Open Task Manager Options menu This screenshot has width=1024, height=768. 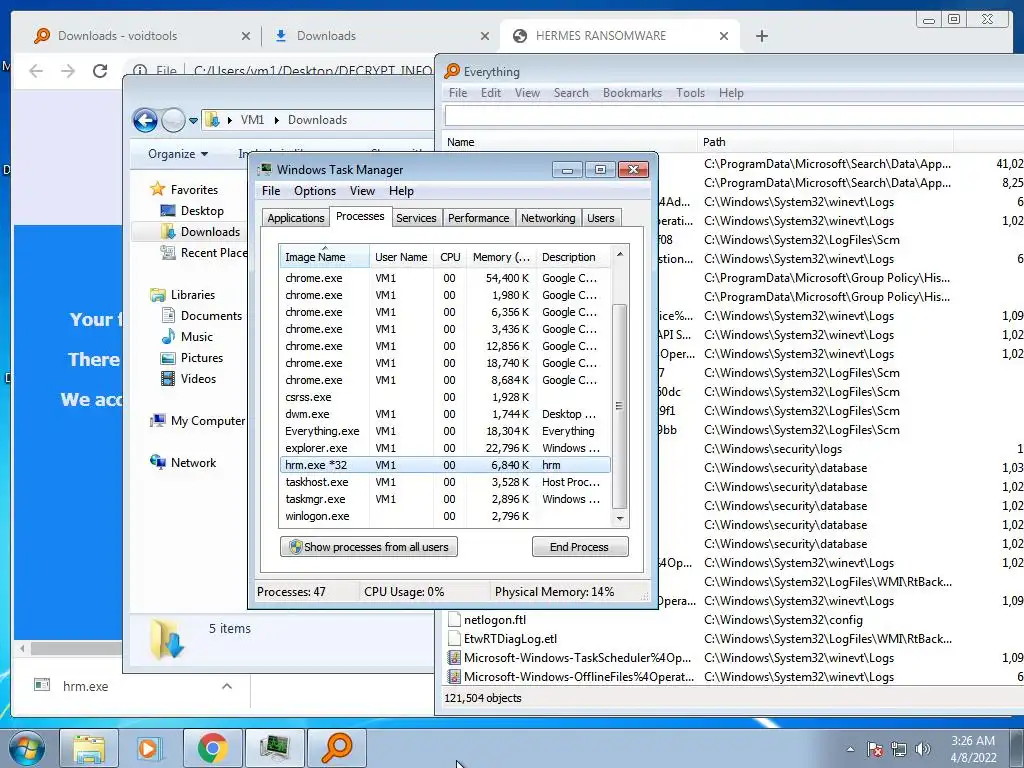(x=315, y=191)
